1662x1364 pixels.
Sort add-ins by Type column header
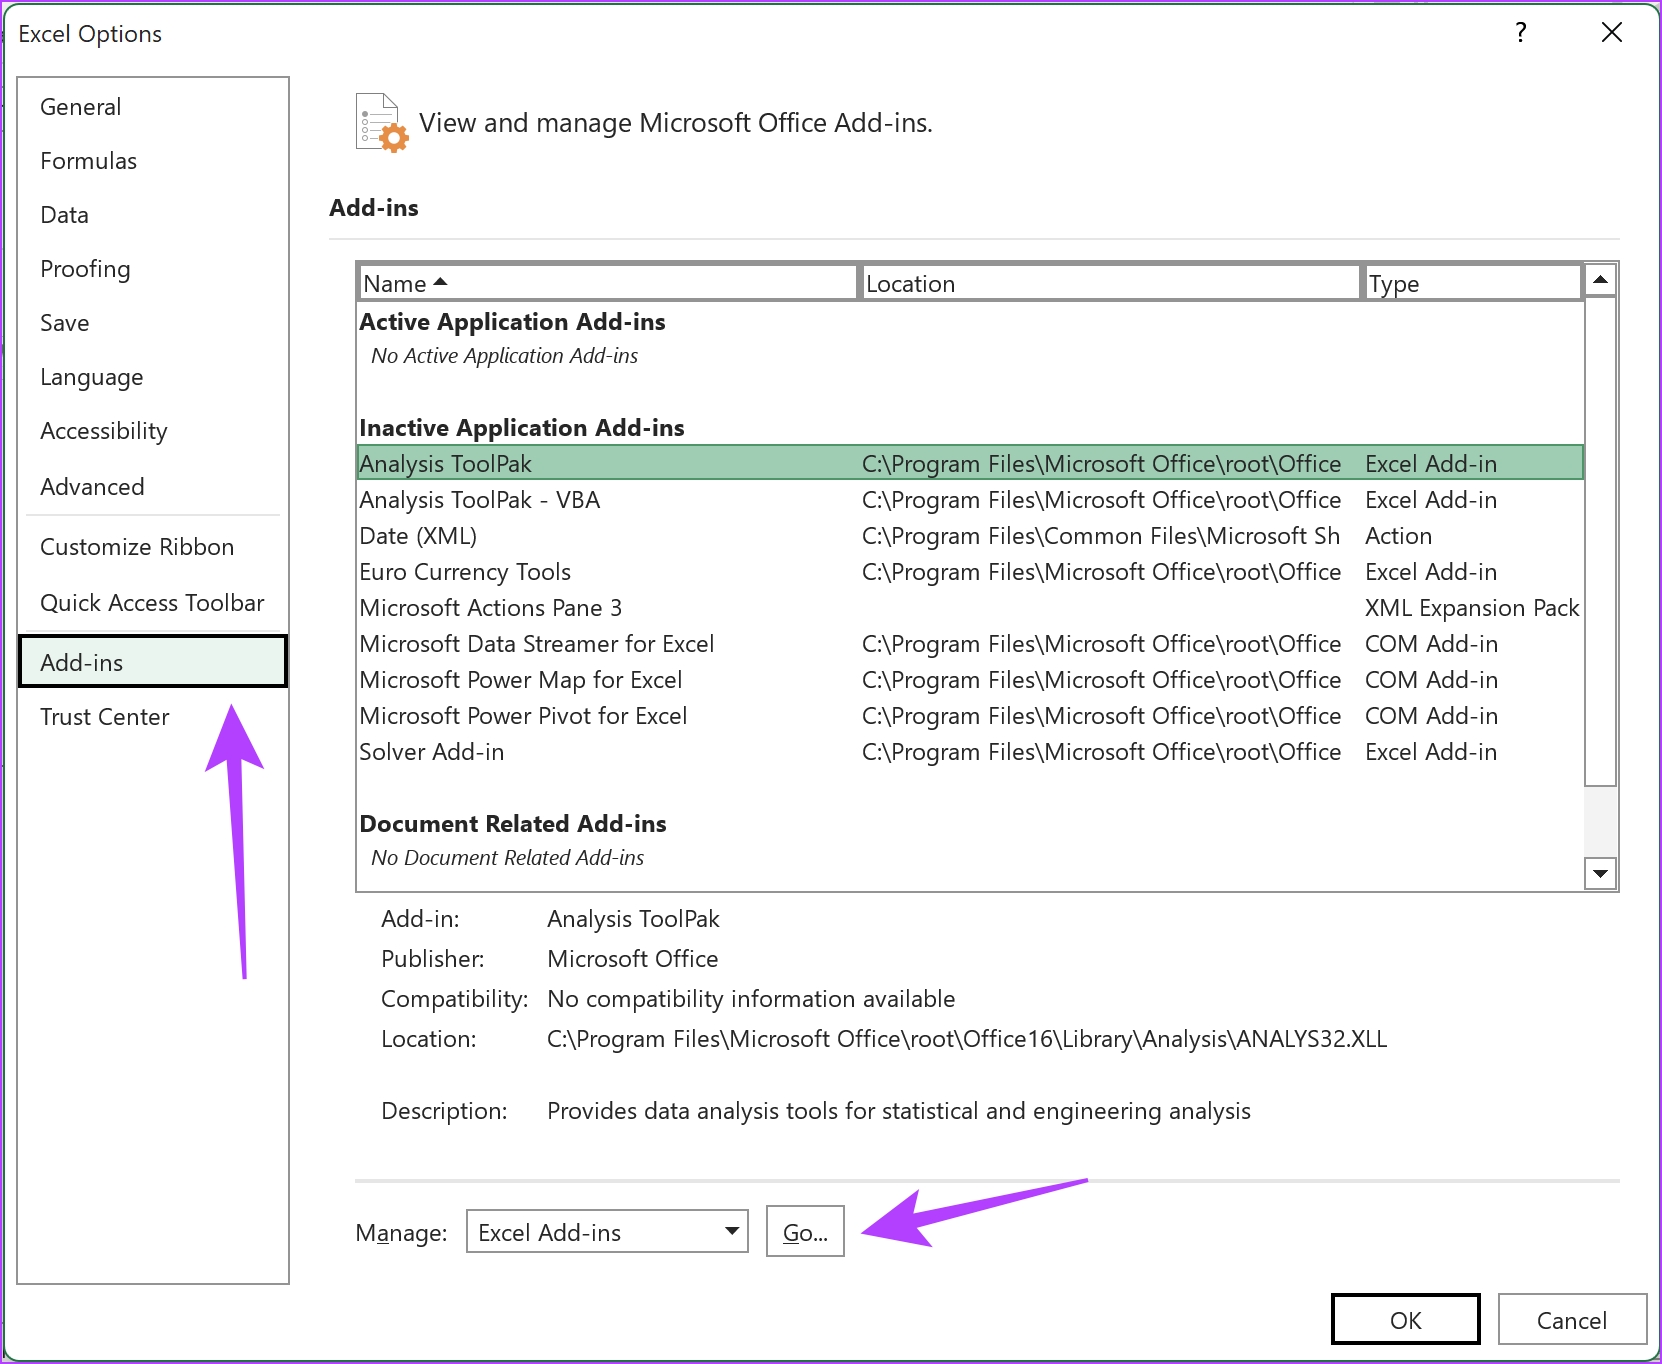1472,283
